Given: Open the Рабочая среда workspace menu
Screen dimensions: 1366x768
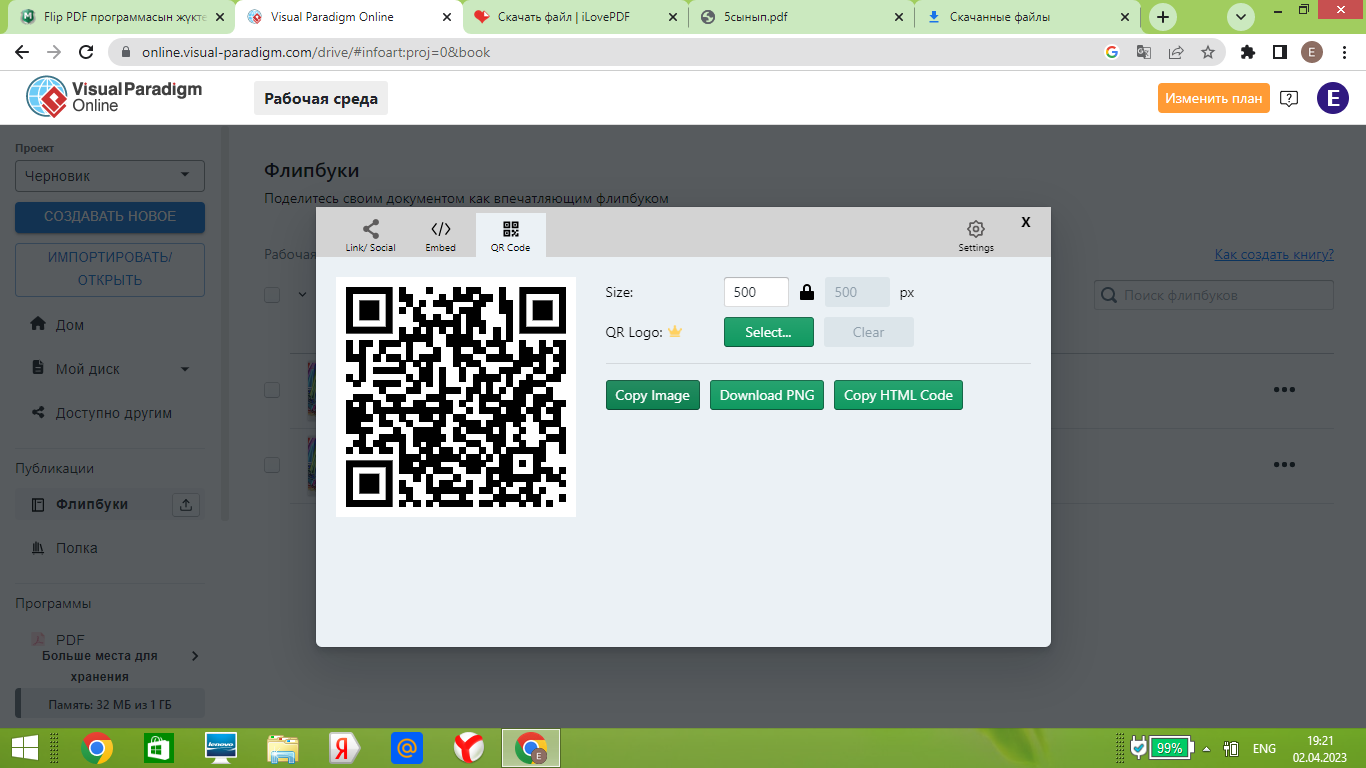Looking at the screenshot, I should [321, 98].
